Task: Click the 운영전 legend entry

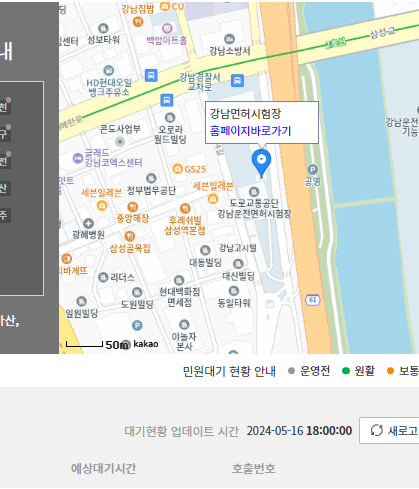Action: coord(309,371)
